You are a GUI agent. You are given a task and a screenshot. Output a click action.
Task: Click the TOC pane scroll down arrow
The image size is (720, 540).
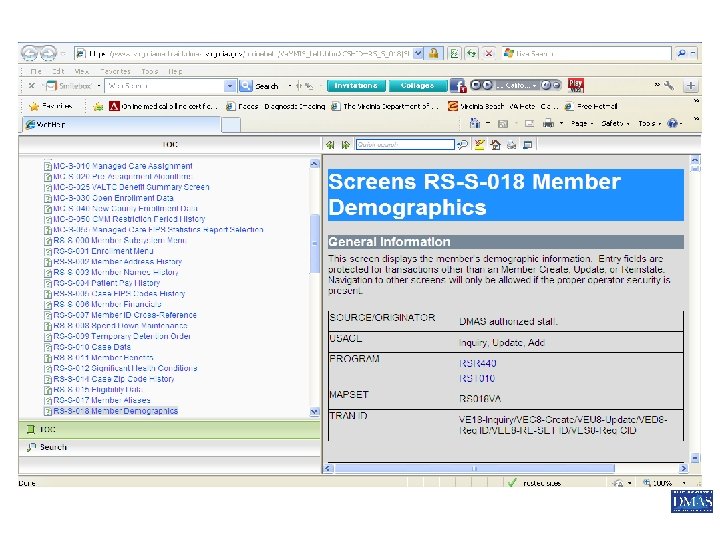coord(315,412)
